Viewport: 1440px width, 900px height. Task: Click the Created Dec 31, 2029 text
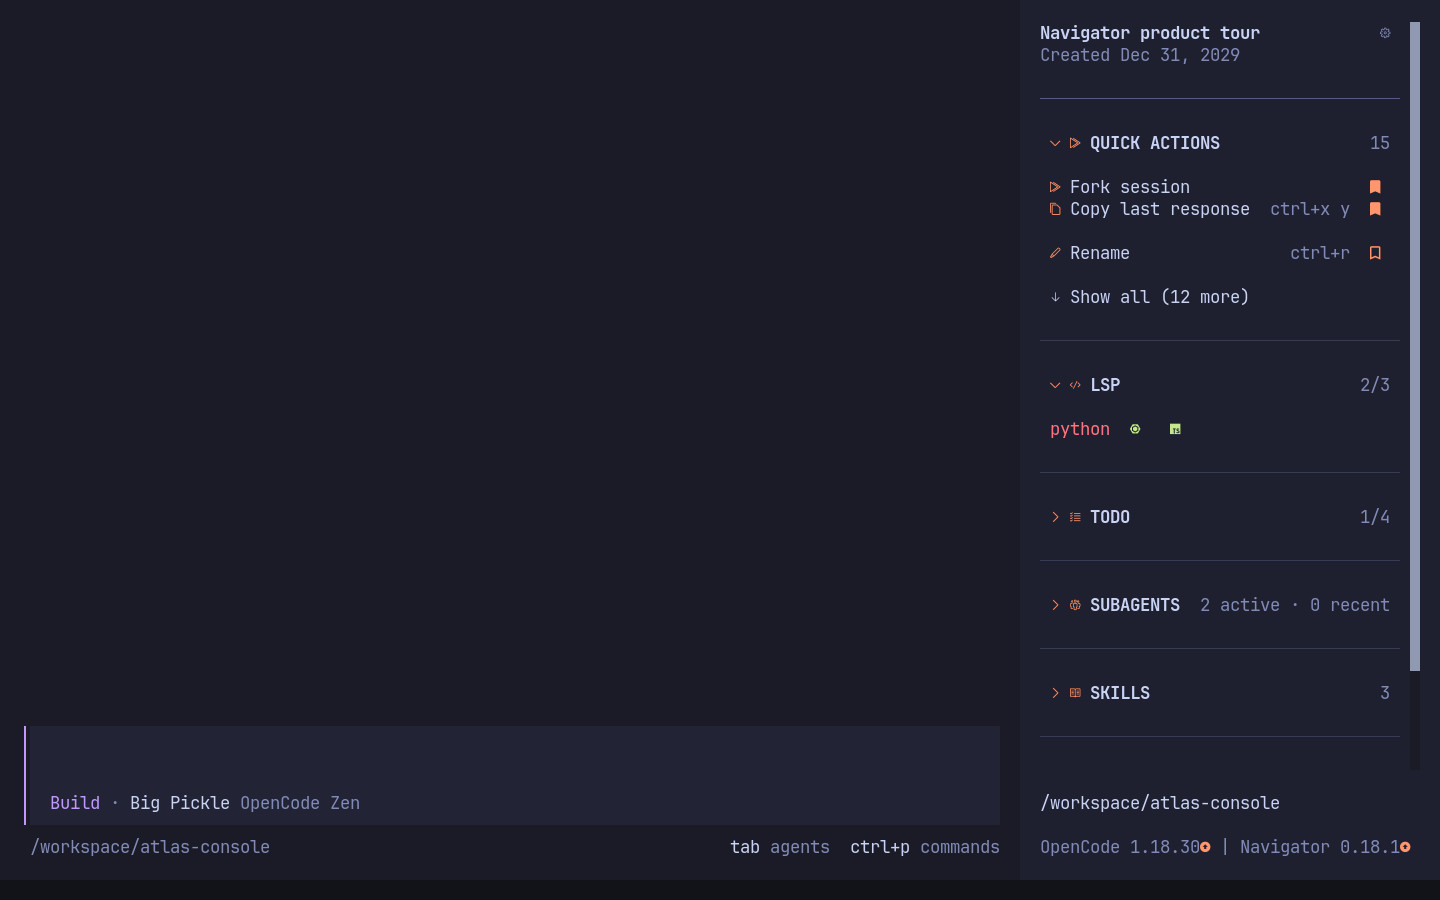1140,55
